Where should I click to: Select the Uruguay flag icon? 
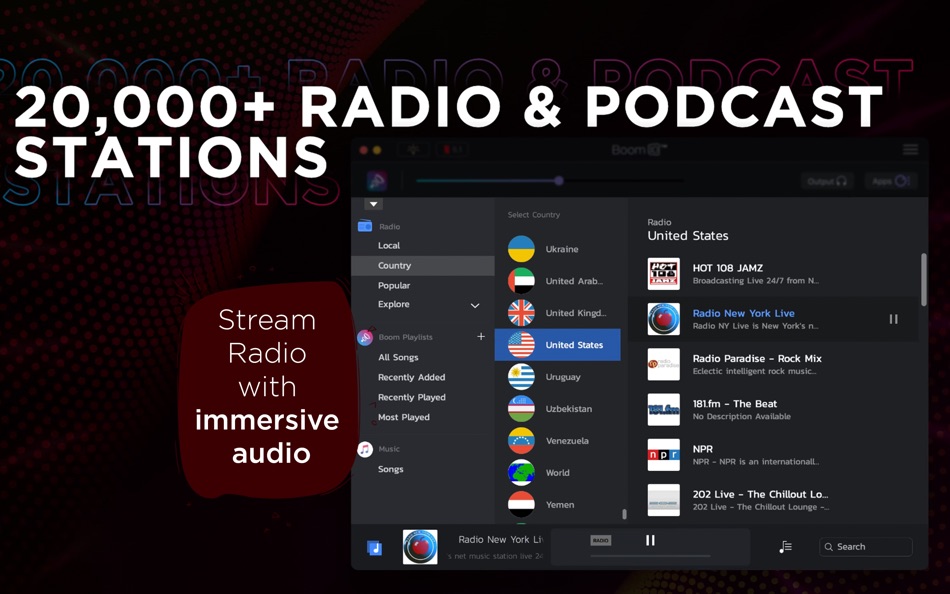[521, 376]
